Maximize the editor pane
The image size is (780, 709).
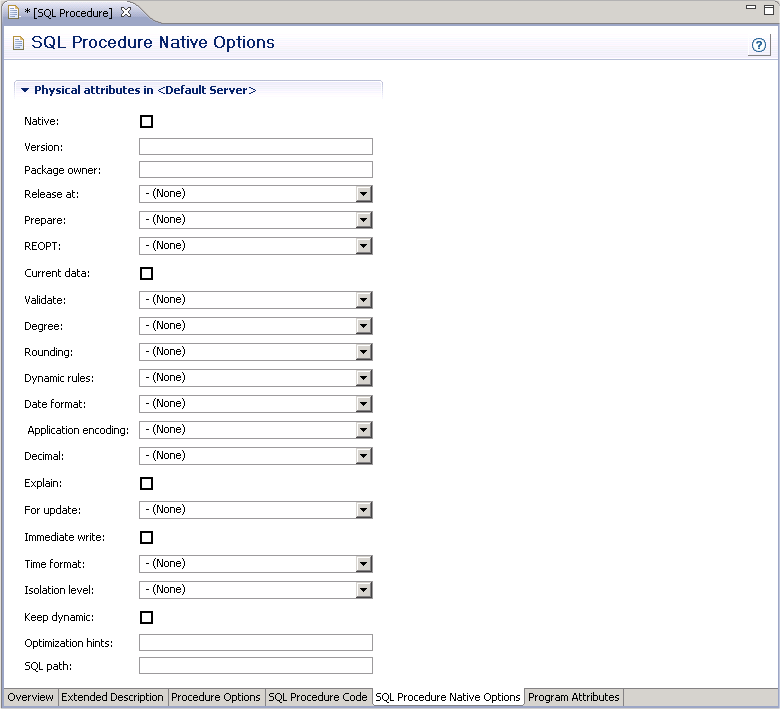click(x=769, y=8)
